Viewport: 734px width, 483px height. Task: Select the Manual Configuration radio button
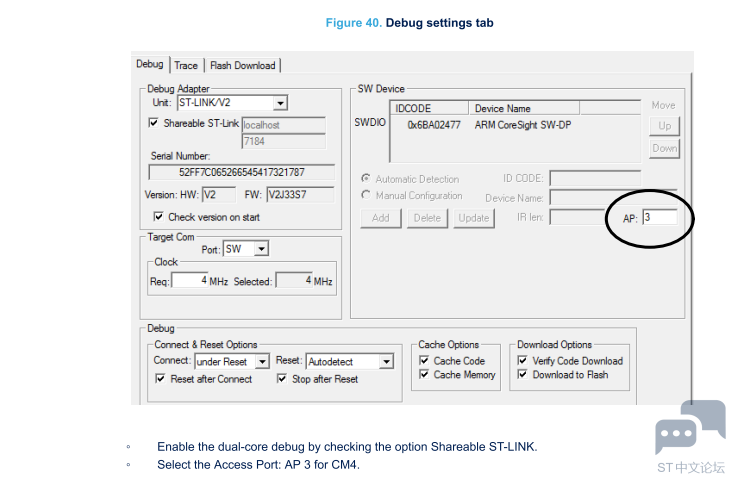(x=366, y=195)
